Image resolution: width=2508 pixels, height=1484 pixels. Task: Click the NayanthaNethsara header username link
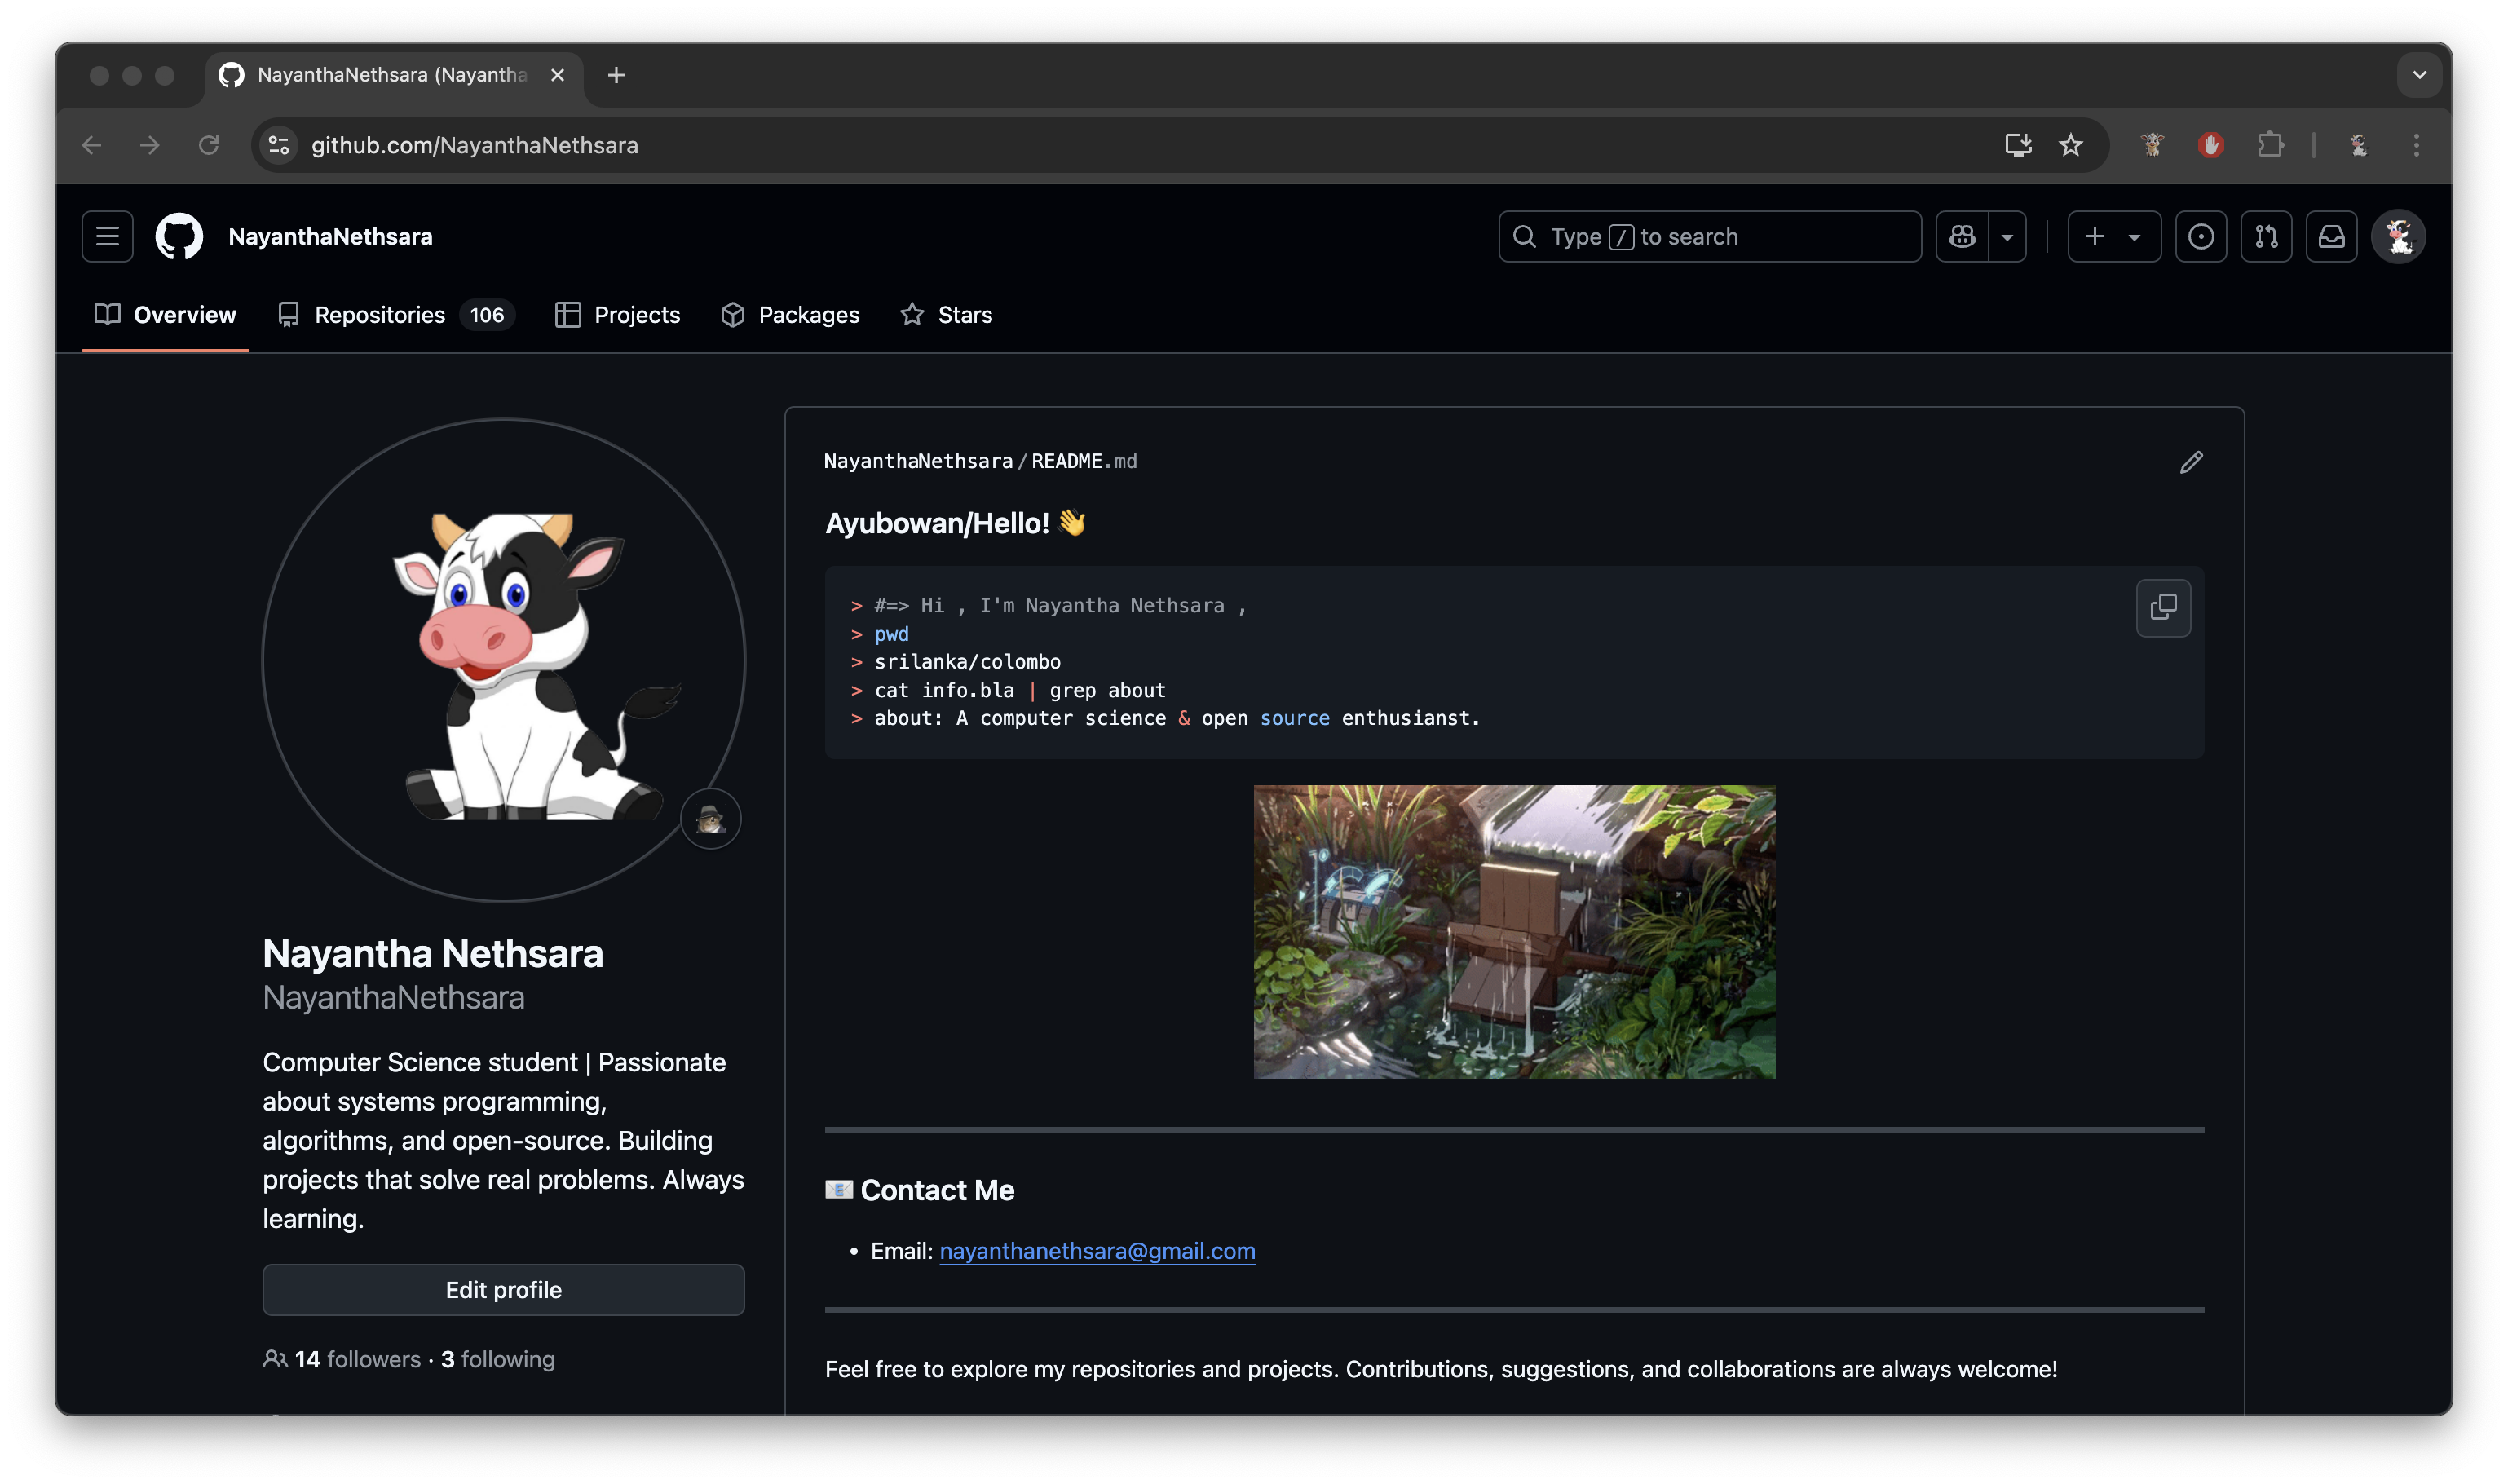click(x=330, y=237)
